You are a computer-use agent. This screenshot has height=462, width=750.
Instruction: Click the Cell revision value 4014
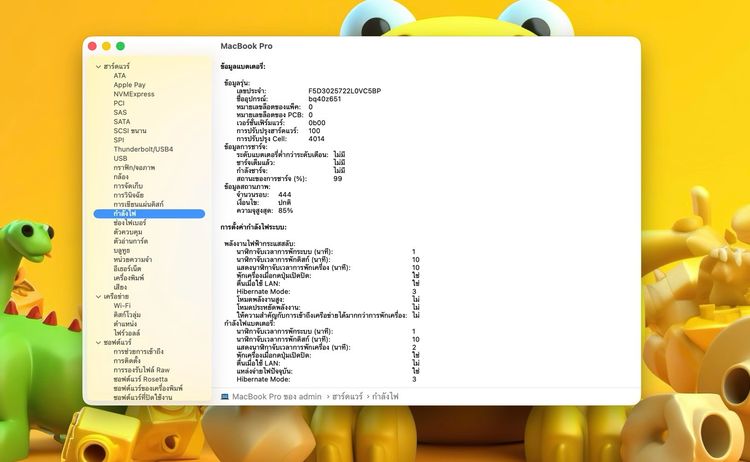[316, 139]
